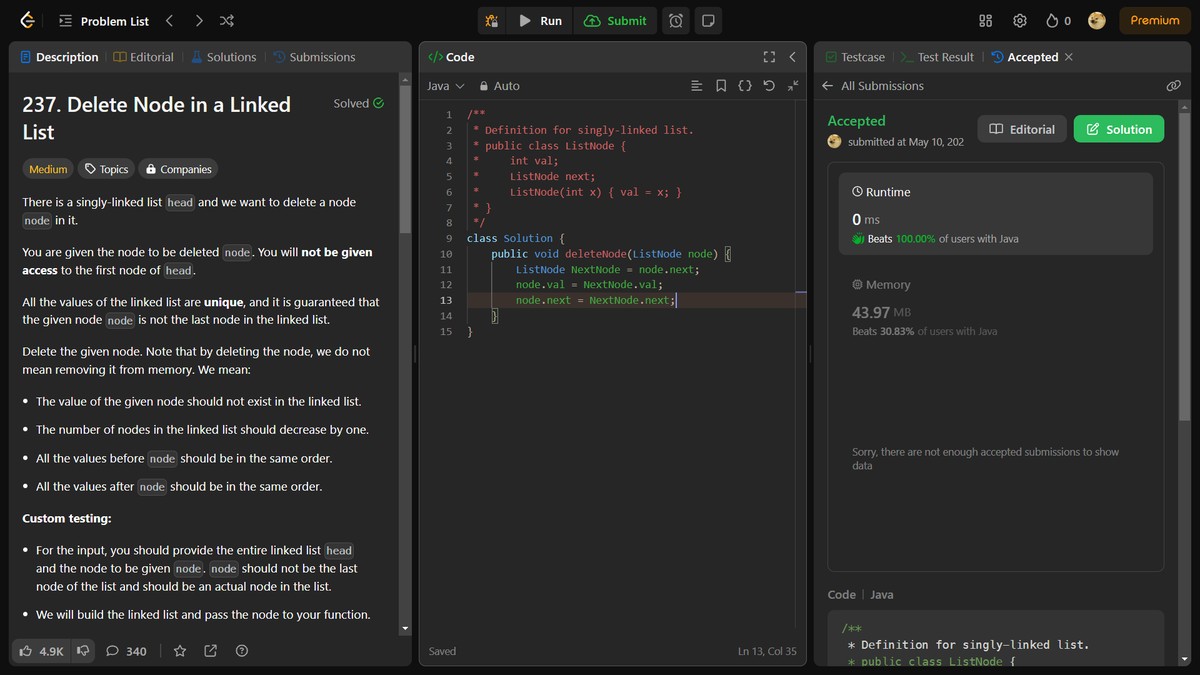Select the Memory result card

(x=995, y=307)
